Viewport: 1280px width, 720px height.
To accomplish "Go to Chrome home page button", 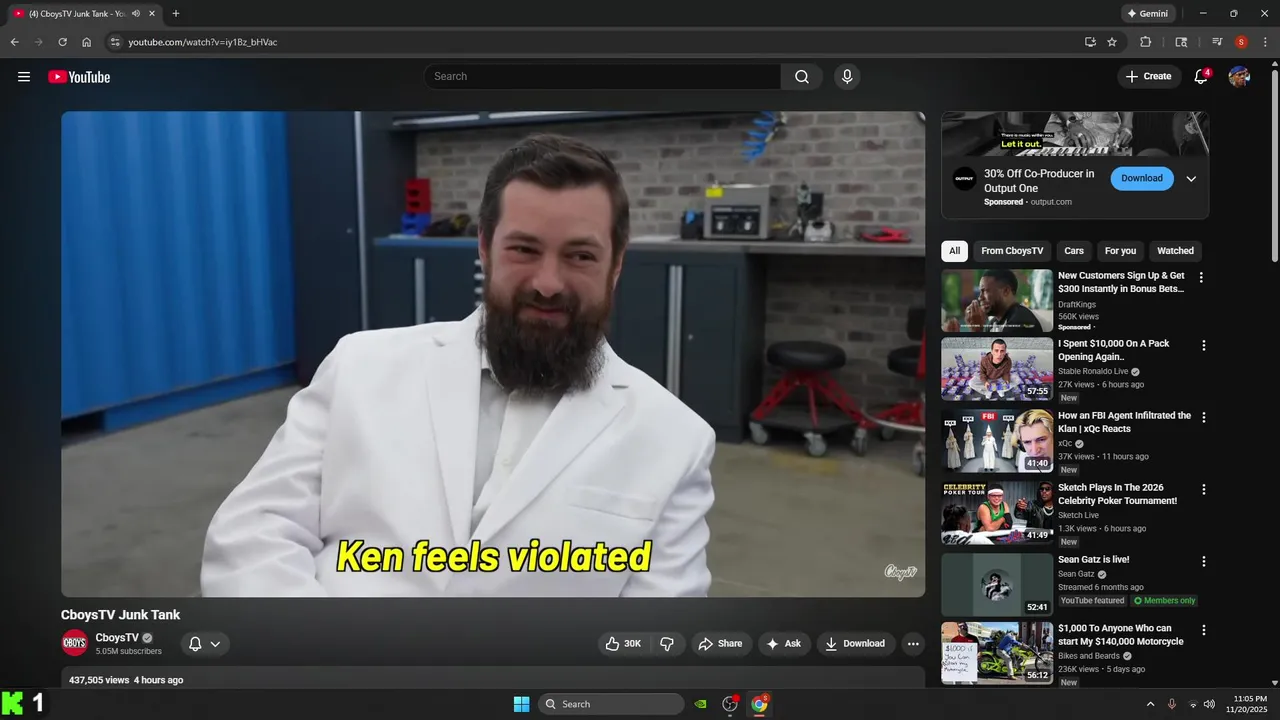I will [x=87, y=42].
